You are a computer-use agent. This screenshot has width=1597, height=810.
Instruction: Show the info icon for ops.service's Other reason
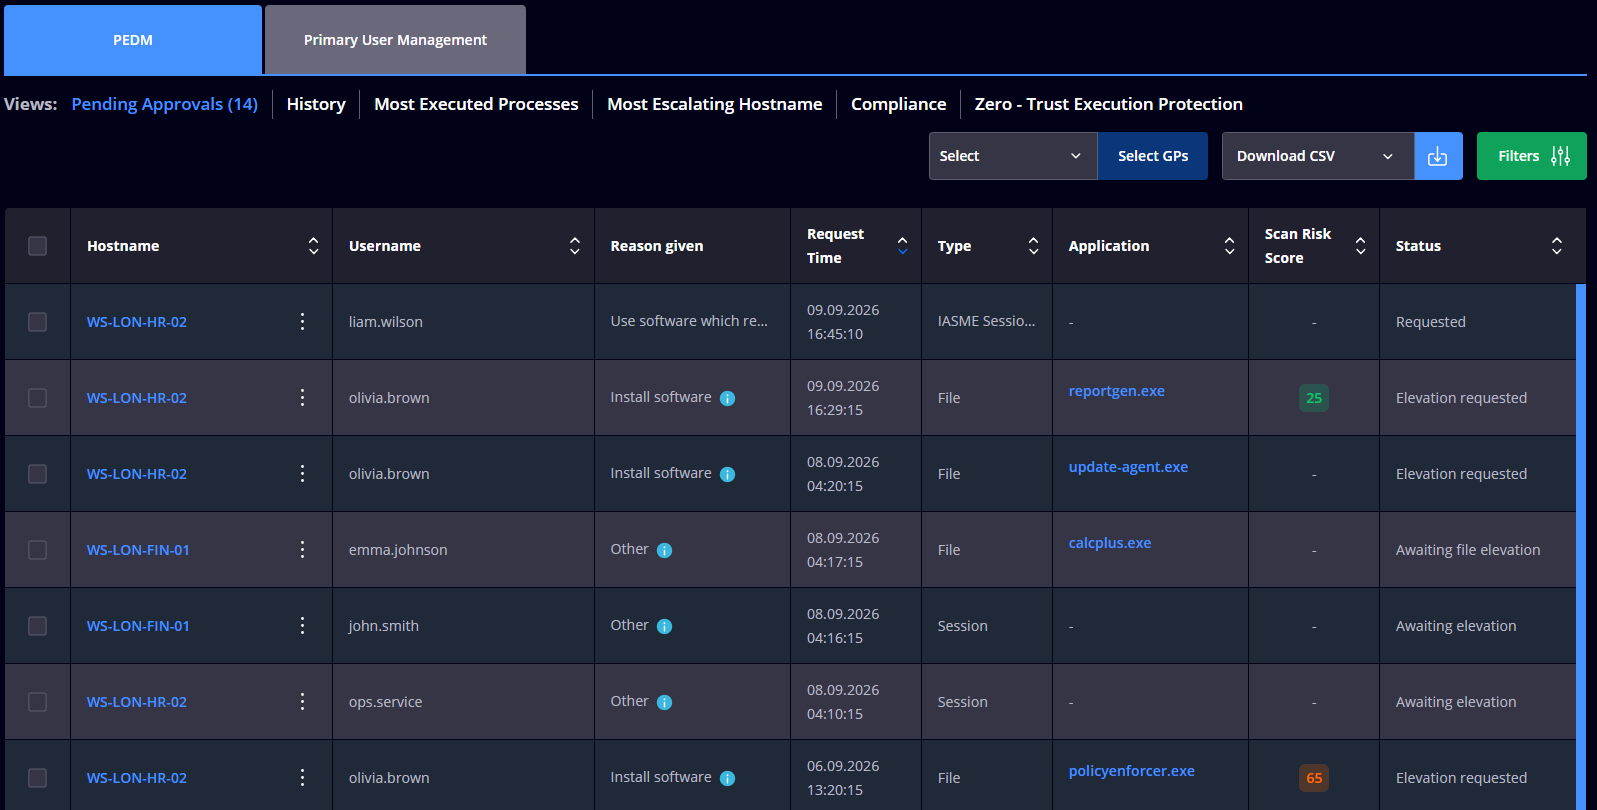(665, 702)
